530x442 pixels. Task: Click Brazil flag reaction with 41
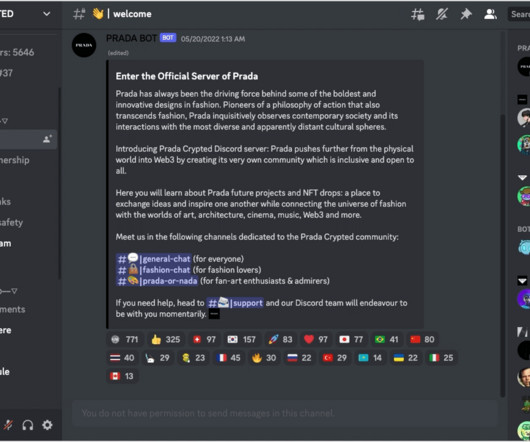click(x=387, y=339)
